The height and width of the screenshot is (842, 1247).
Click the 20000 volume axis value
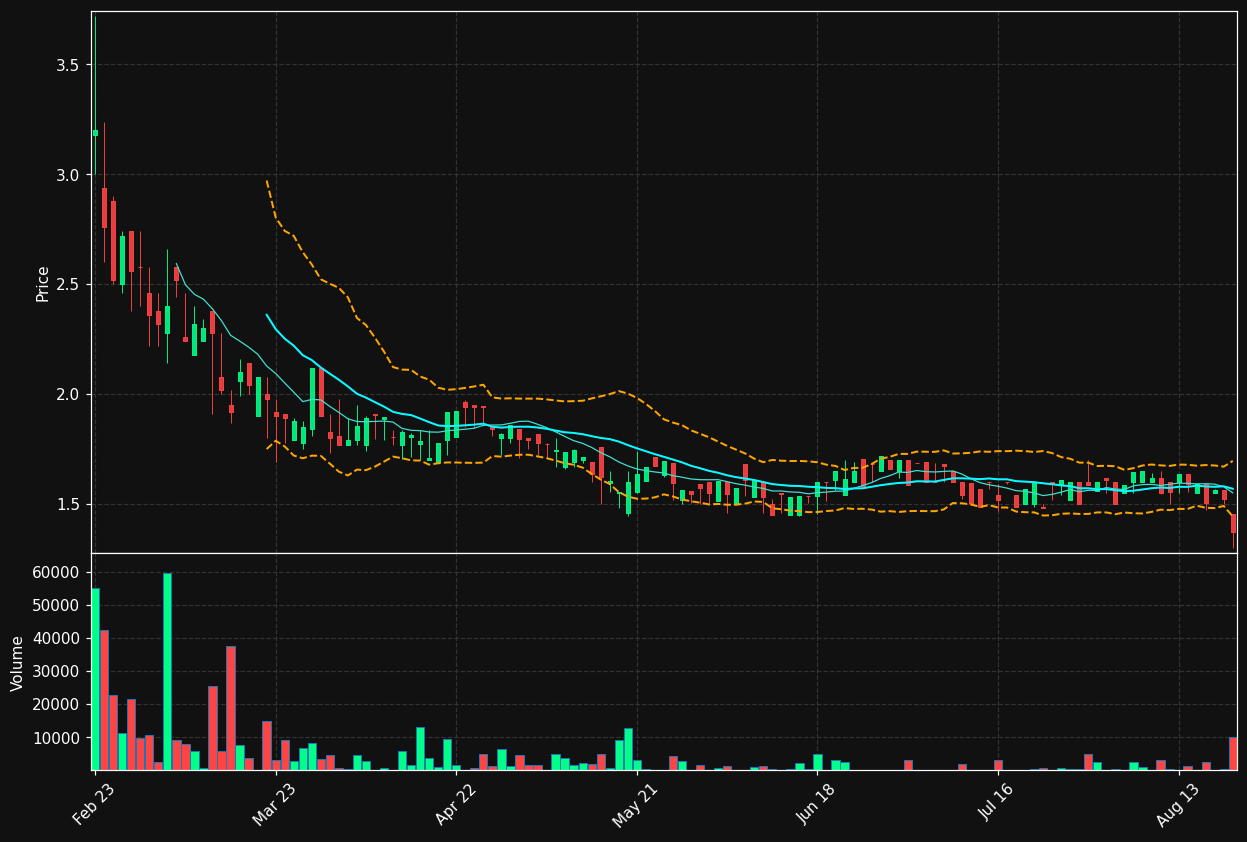(57, 704)
